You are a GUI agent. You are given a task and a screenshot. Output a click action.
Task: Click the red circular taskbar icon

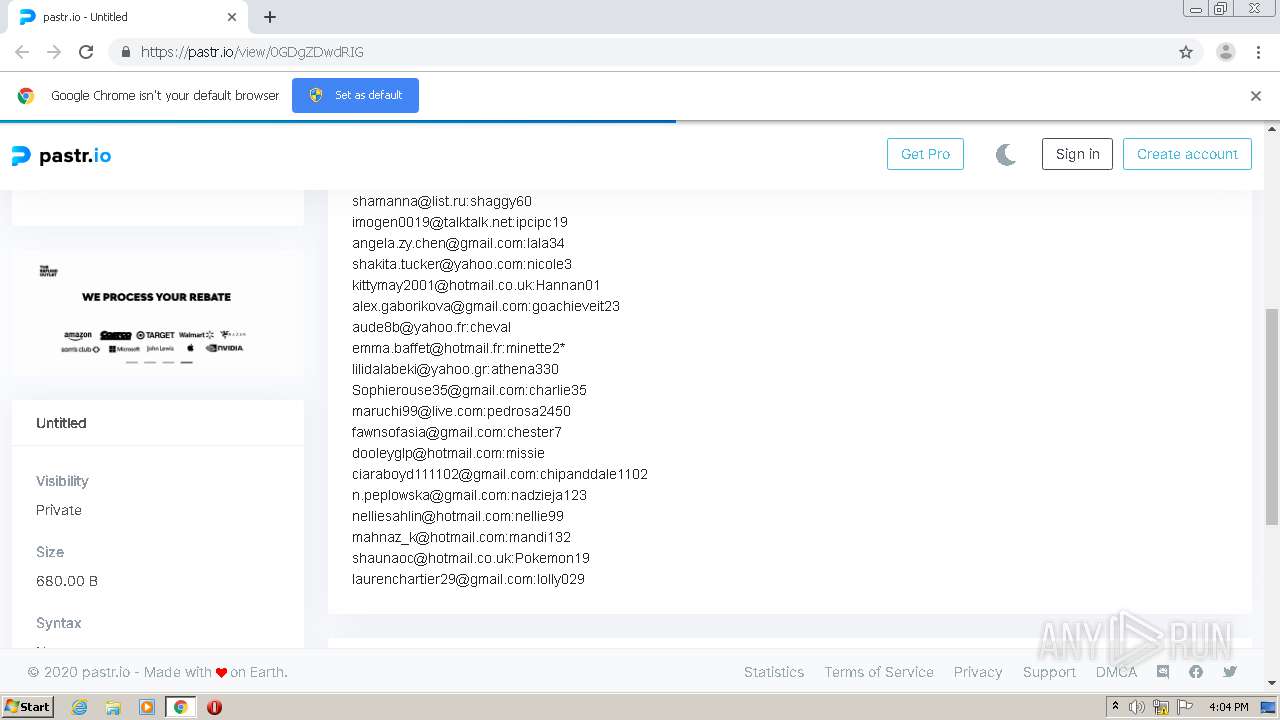tap(214, 707)
